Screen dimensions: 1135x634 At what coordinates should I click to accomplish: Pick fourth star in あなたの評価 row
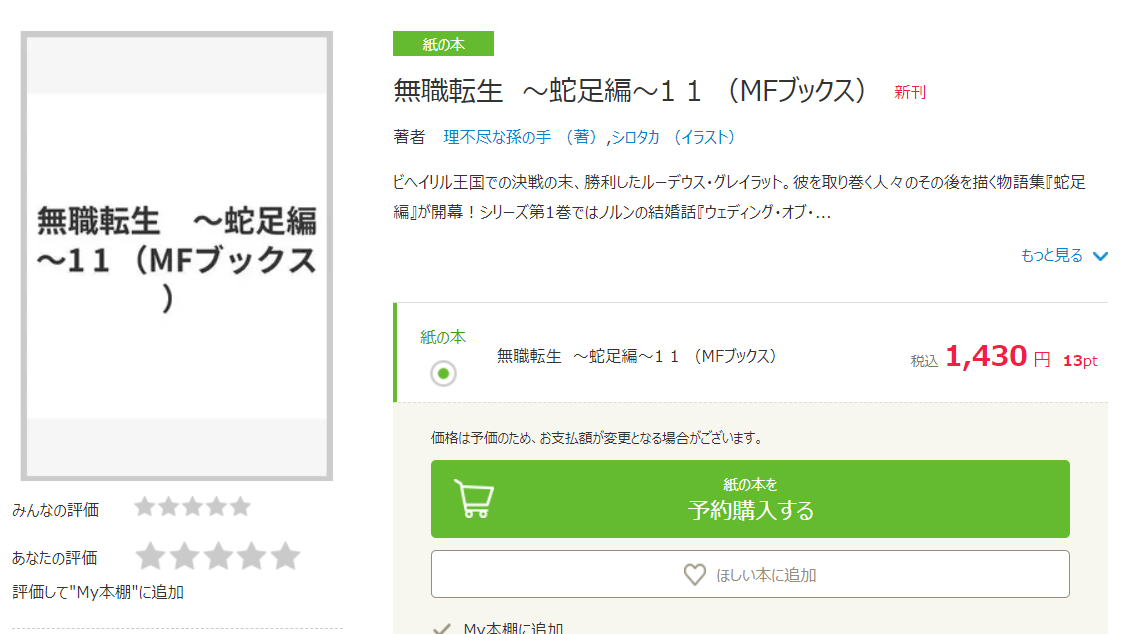click(252, 556)
